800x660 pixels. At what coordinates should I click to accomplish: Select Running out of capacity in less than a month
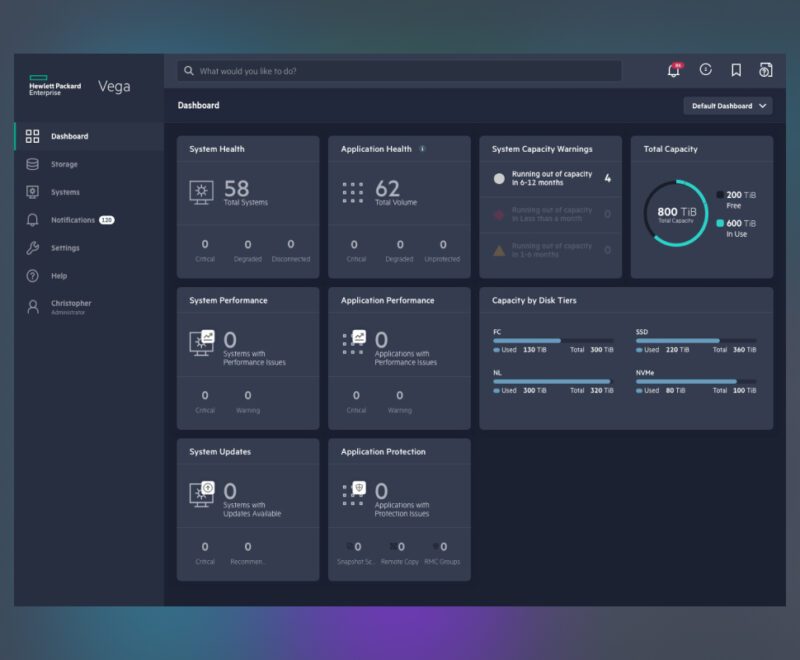[x=551, y=214]
